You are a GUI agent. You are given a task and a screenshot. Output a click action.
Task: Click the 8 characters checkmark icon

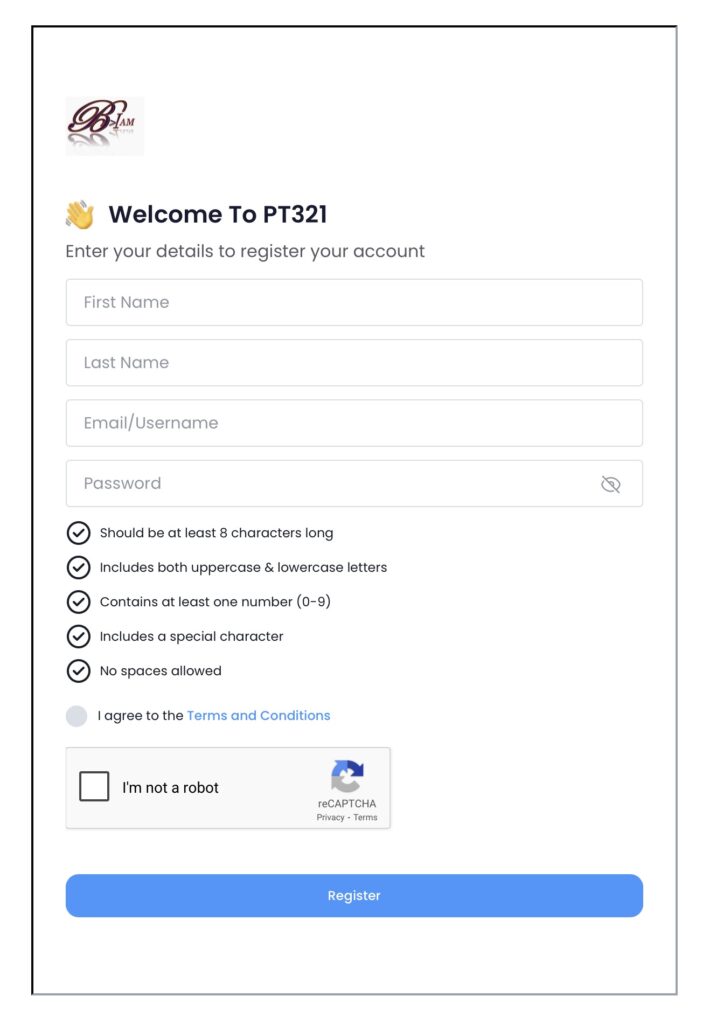[78, 533]
